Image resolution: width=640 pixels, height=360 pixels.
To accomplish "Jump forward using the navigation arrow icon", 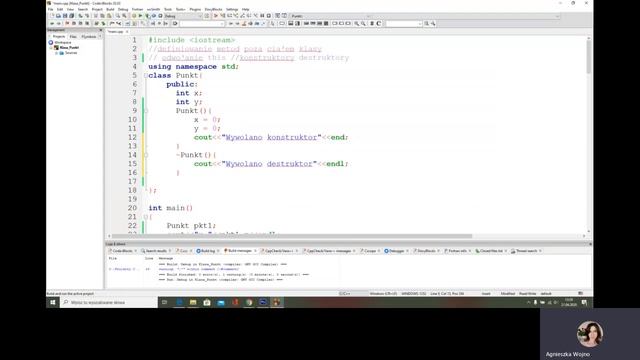I will point(58,24).
